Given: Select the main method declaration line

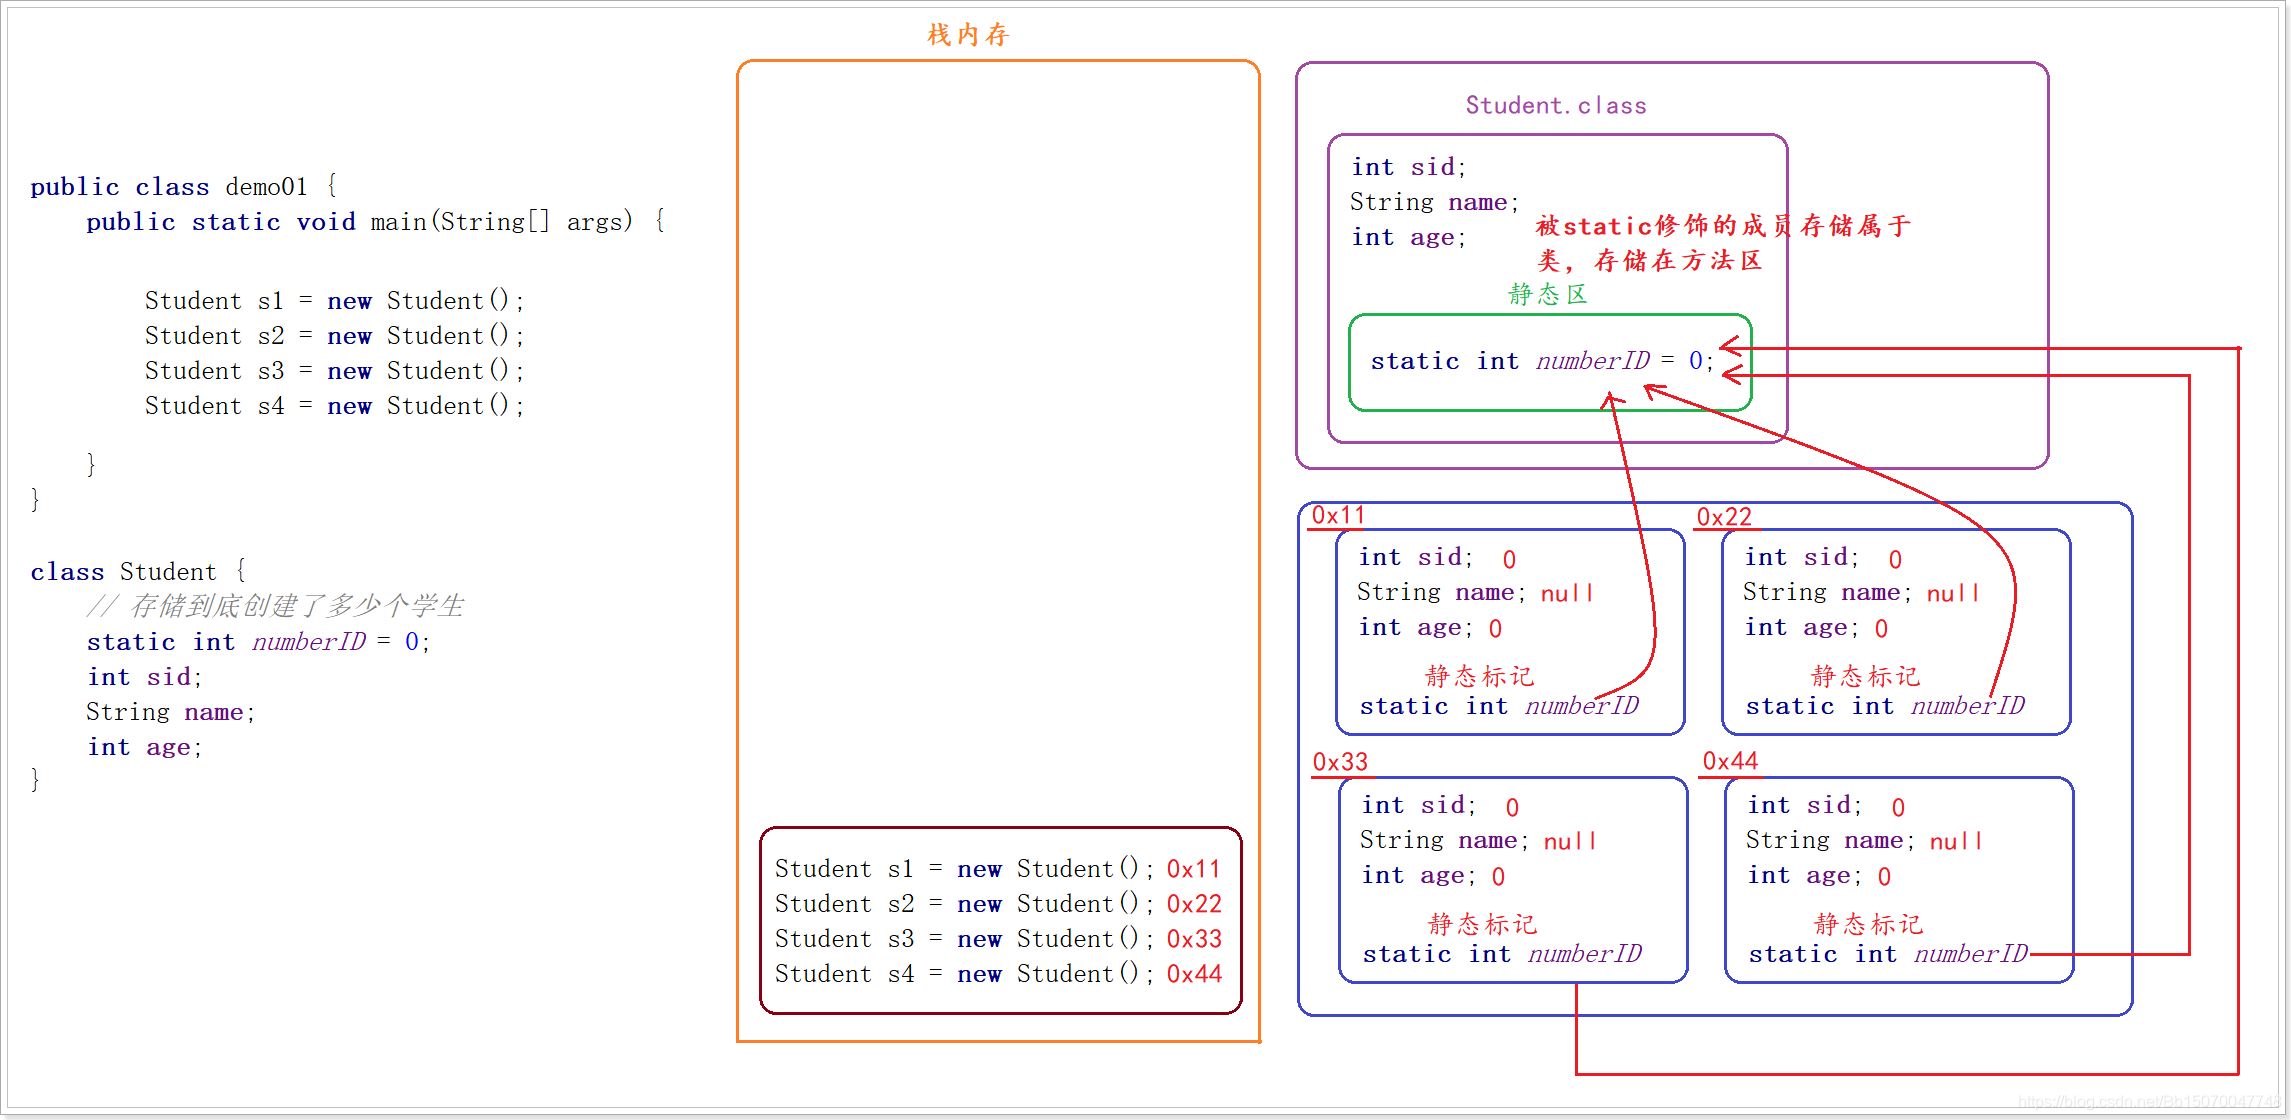Looking at the screenshot, I should (376, 222).
